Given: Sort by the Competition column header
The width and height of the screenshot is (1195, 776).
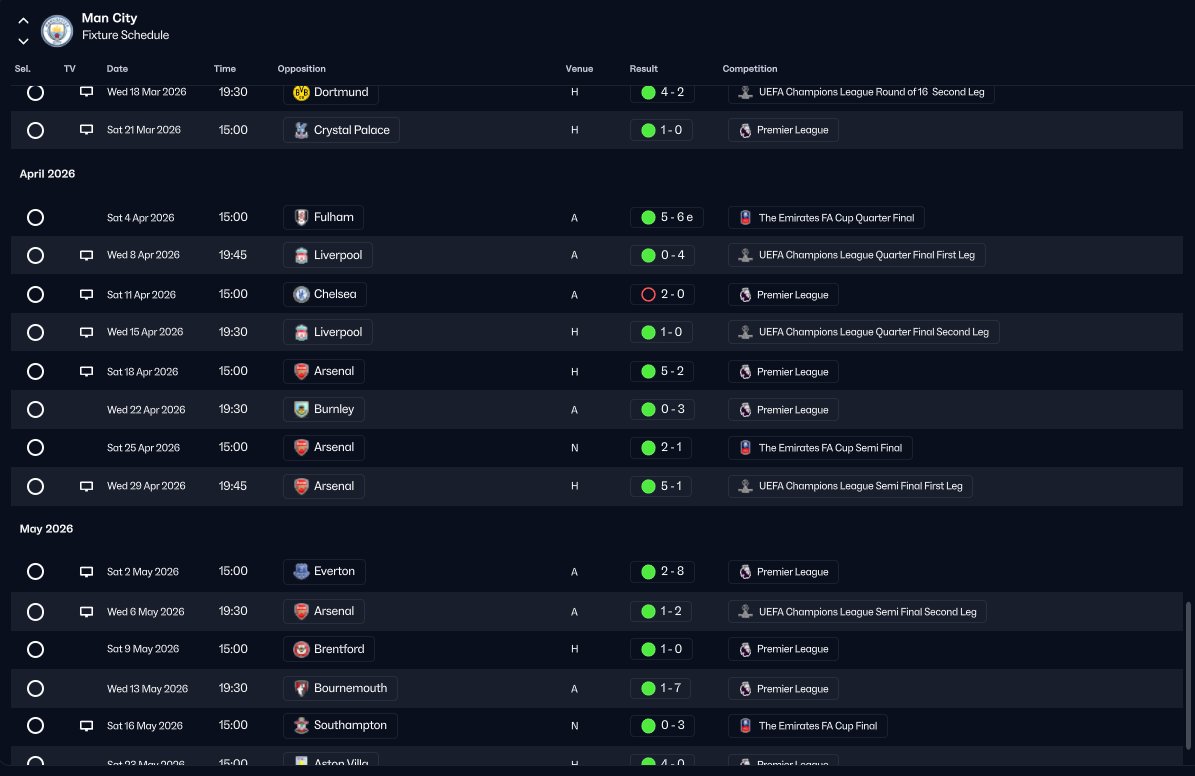Looking at the screenshot, I should click(750, 69).
